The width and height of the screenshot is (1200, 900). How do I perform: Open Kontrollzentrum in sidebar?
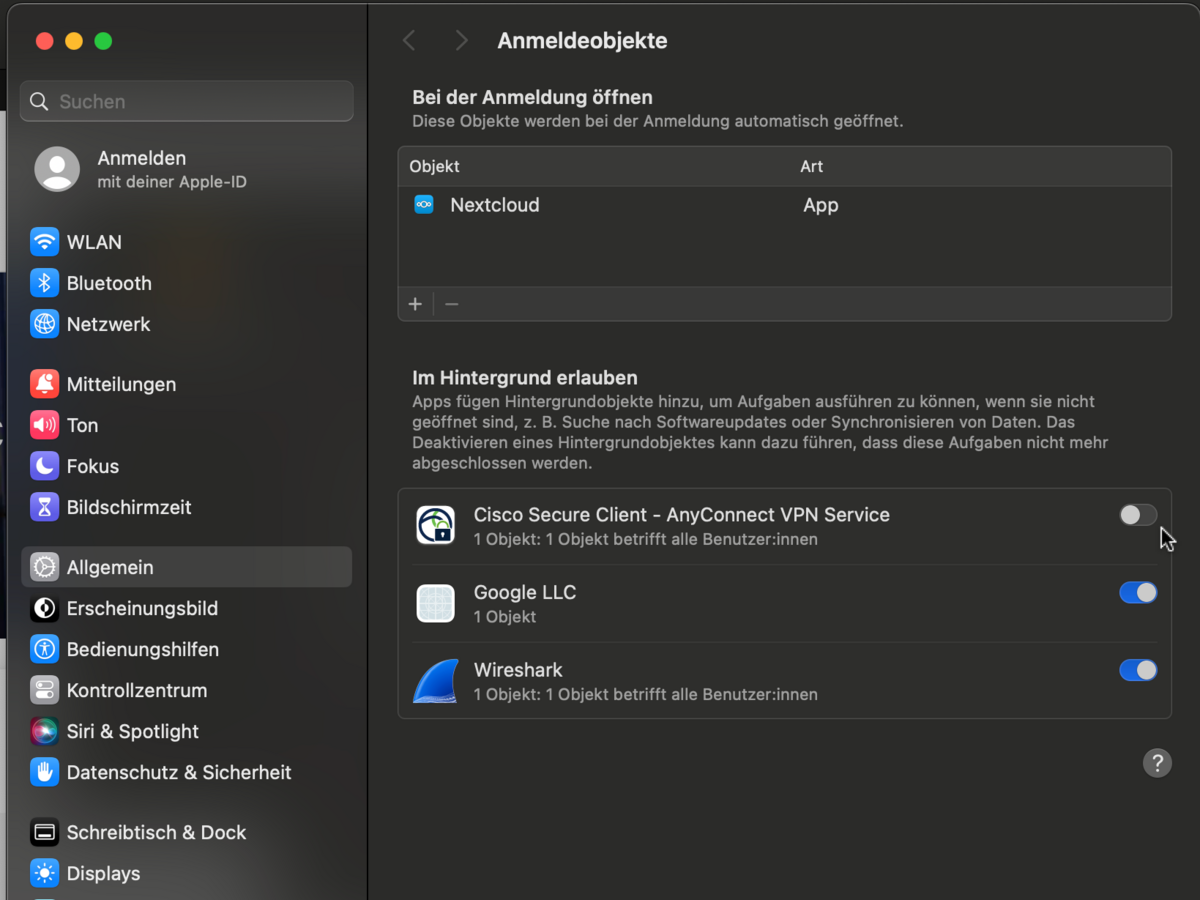coord(137,690)
